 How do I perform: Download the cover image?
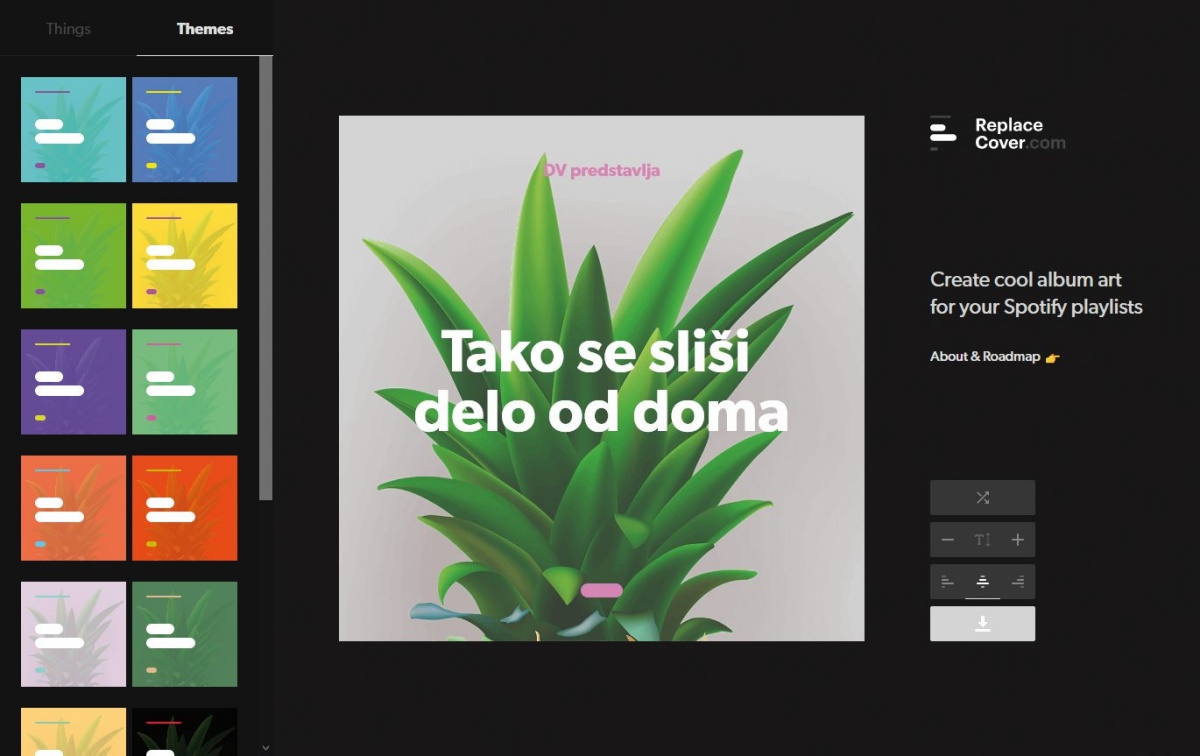982,623
